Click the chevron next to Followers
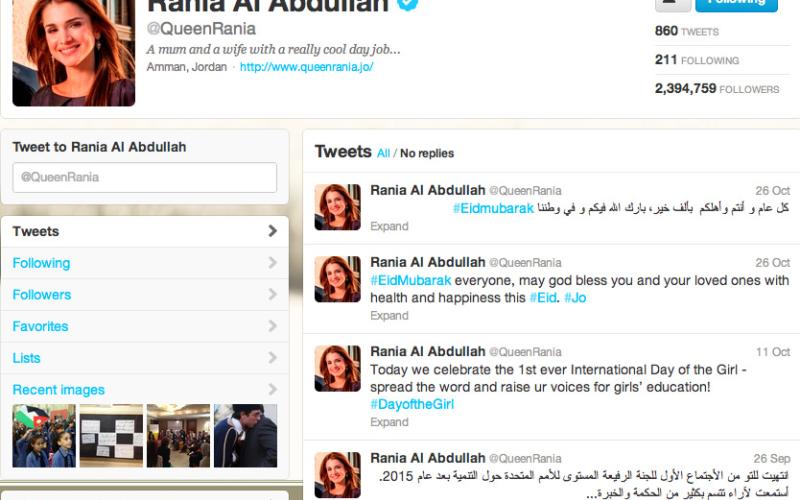The width and height of the screenshot is (800, 500). [272, 295]
